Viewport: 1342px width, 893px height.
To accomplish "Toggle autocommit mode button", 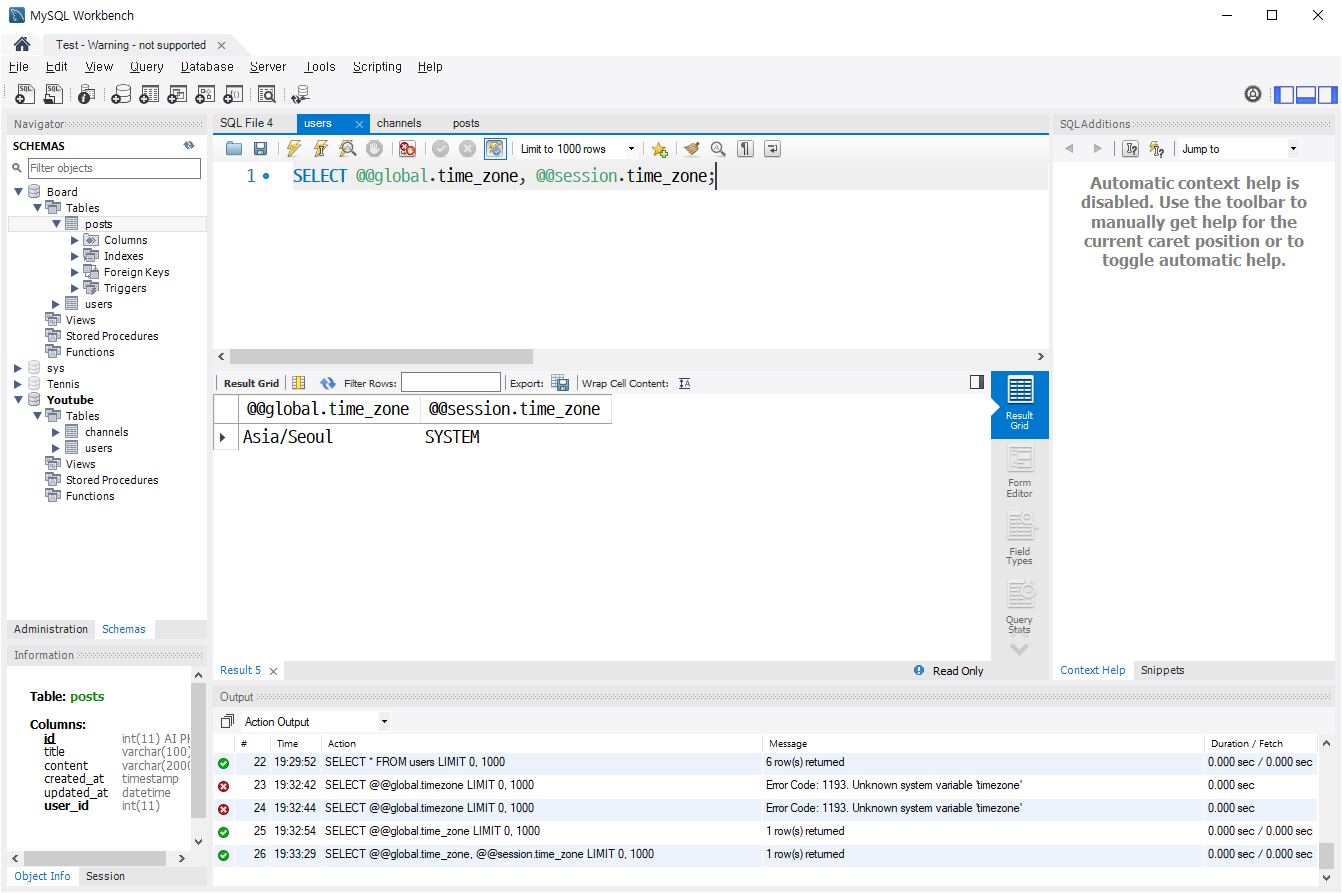I will pyautogui.click(x=495, y=149).
